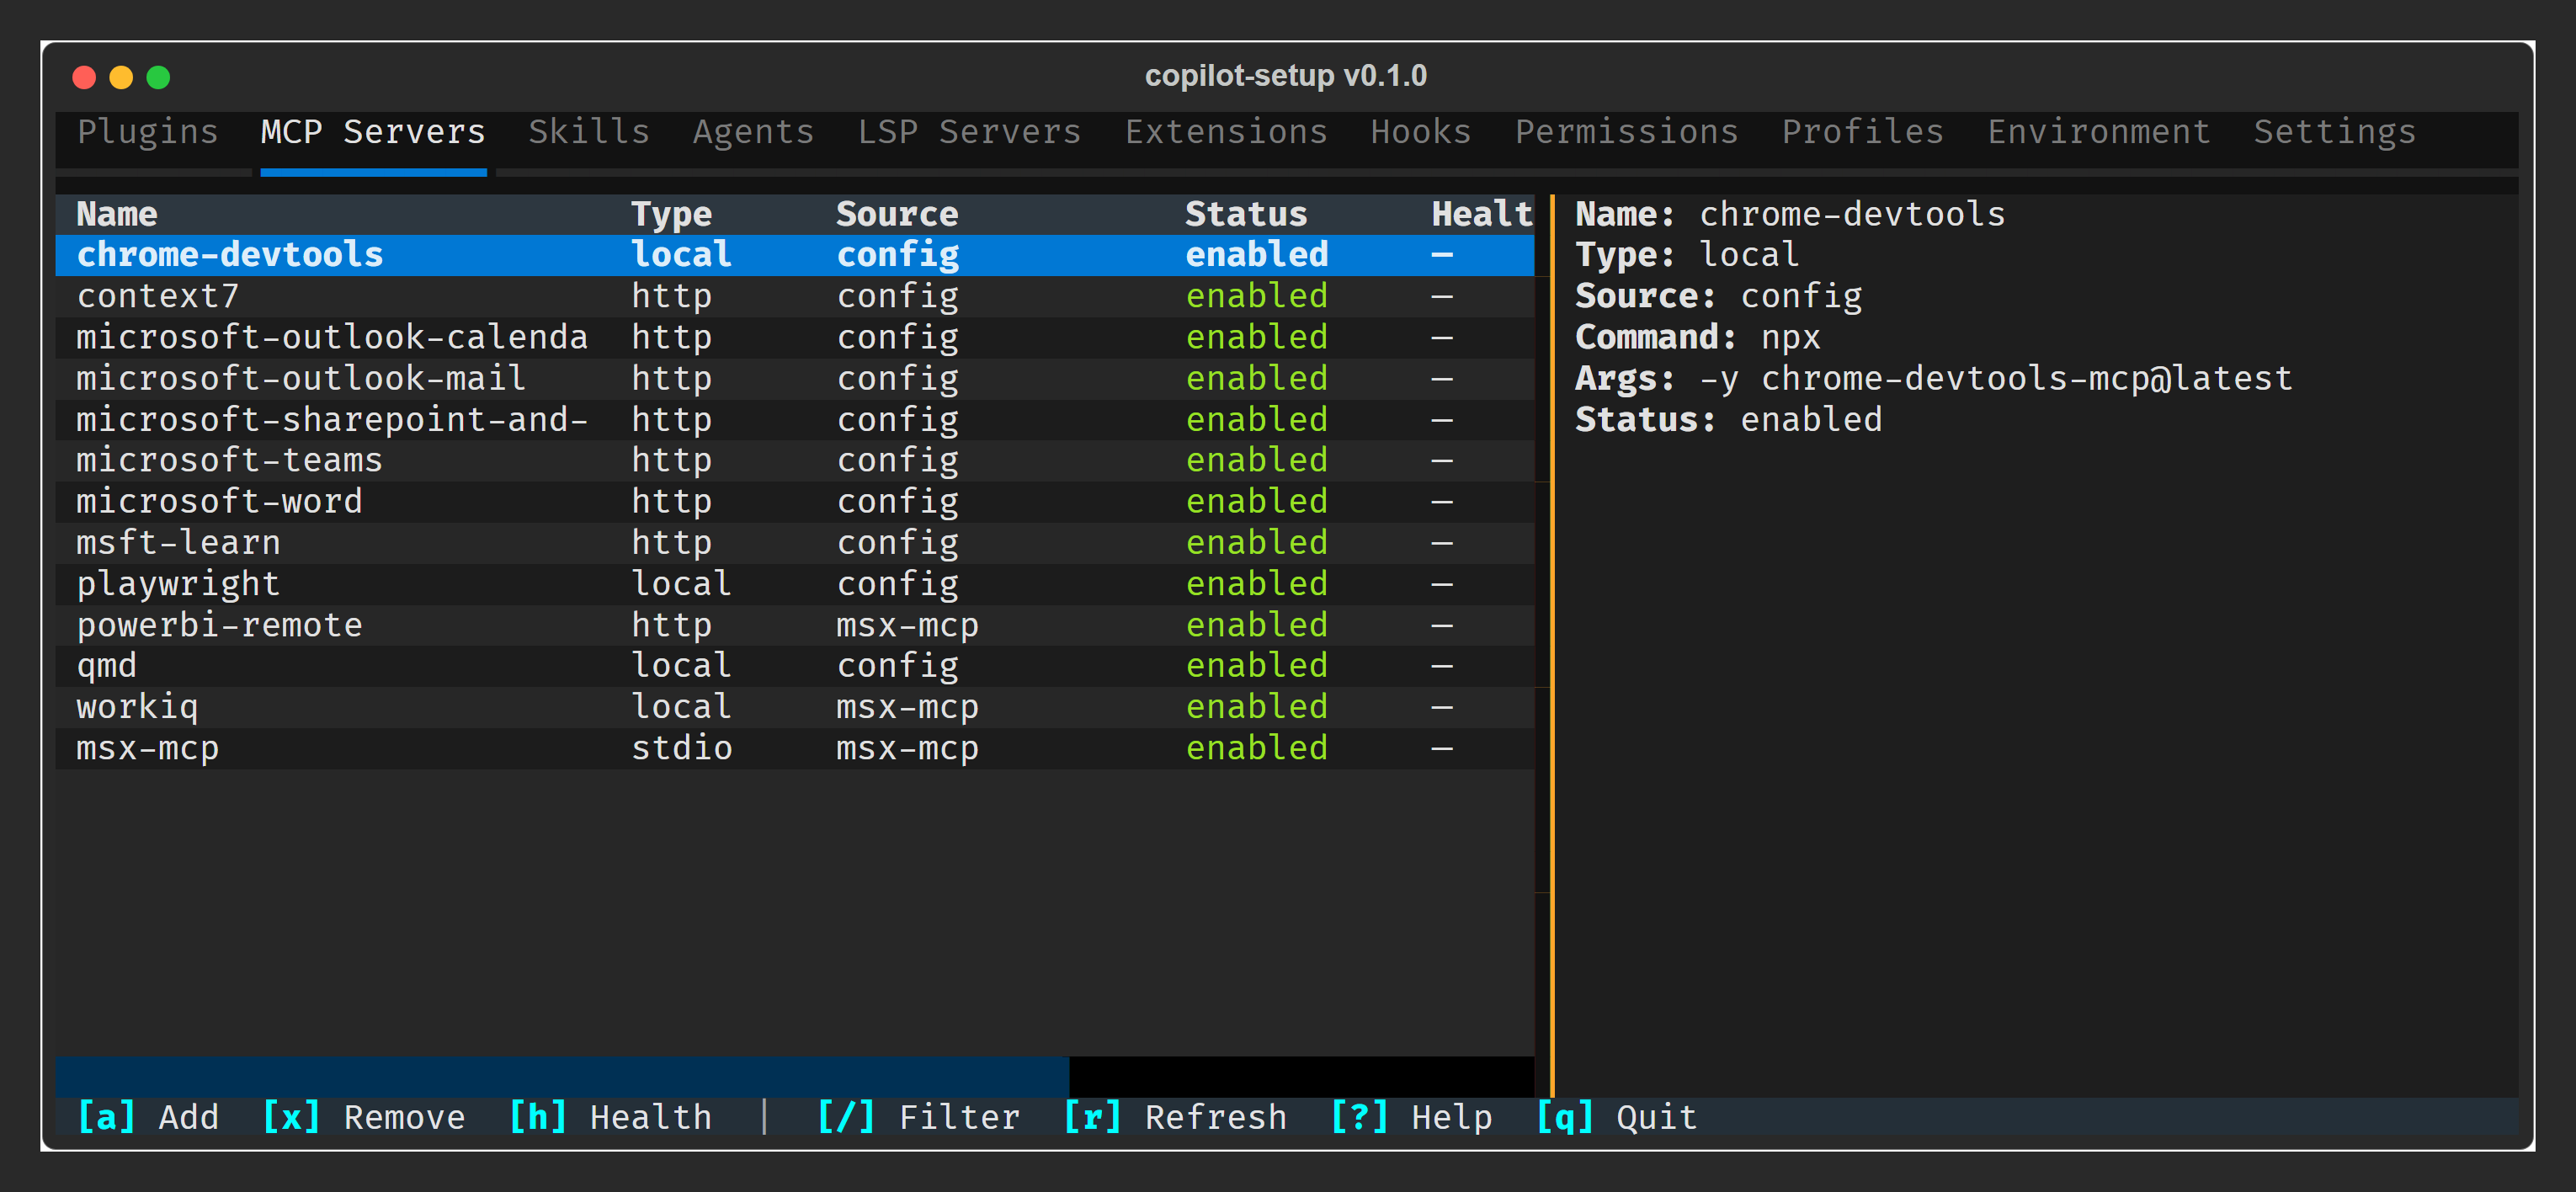
Task: Select the microsoft-teams server row
Action: tap(229, 460)
